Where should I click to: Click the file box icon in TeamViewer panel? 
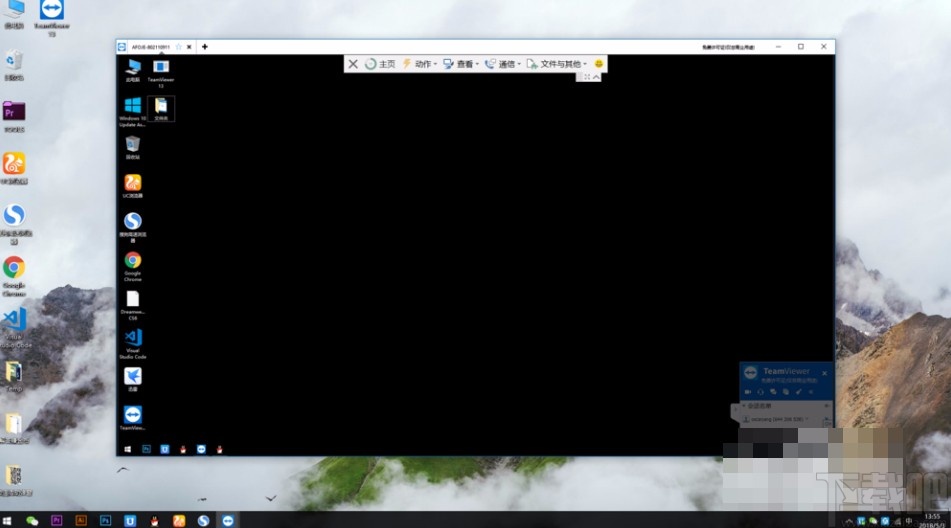click(x=786, y=392)
